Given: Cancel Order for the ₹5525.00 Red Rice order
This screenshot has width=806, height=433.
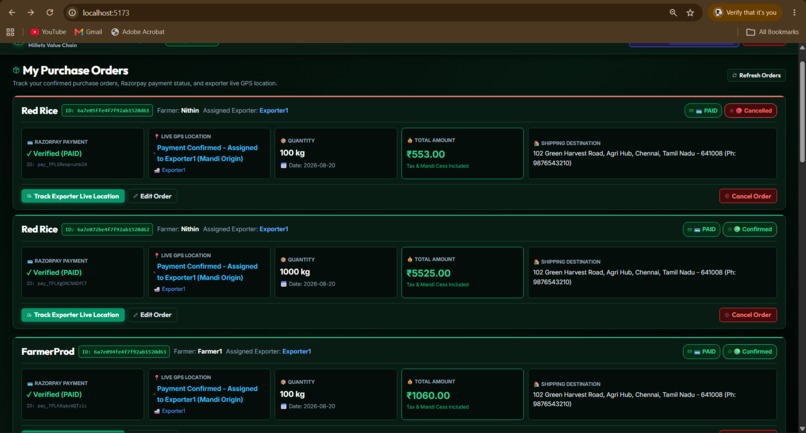Looking at the screenshot, I should [748, 315].
